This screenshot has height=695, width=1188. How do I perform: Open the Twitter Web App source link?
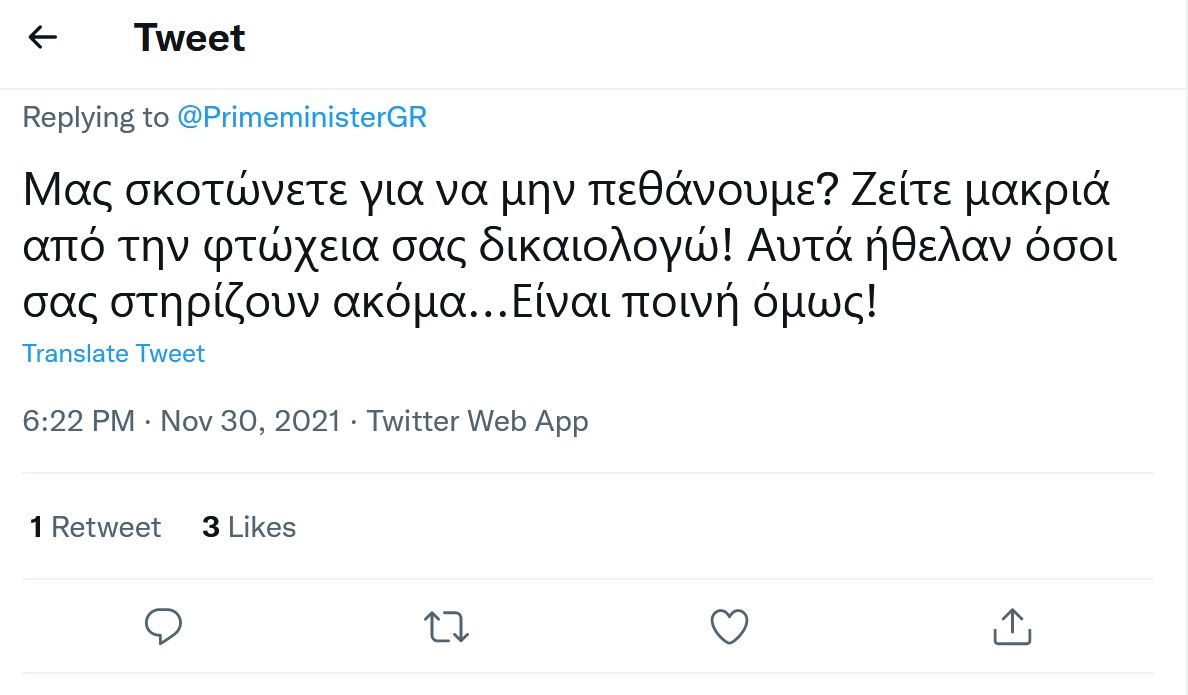pos(477,421)
